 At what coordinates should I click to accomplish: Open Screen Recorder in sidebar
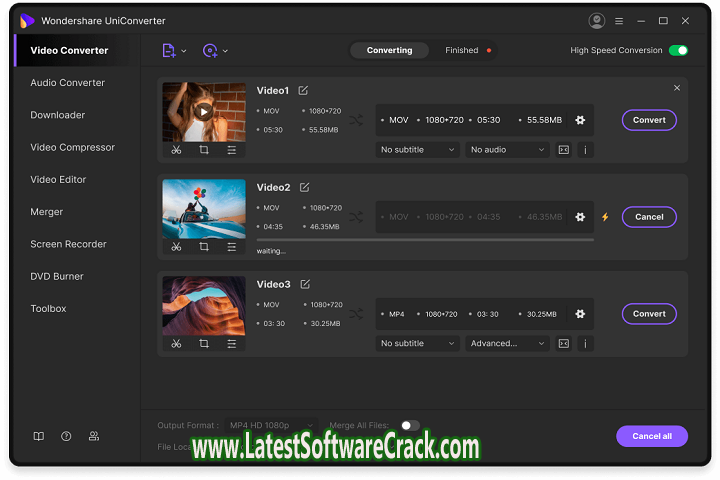[x=68, y=244]
